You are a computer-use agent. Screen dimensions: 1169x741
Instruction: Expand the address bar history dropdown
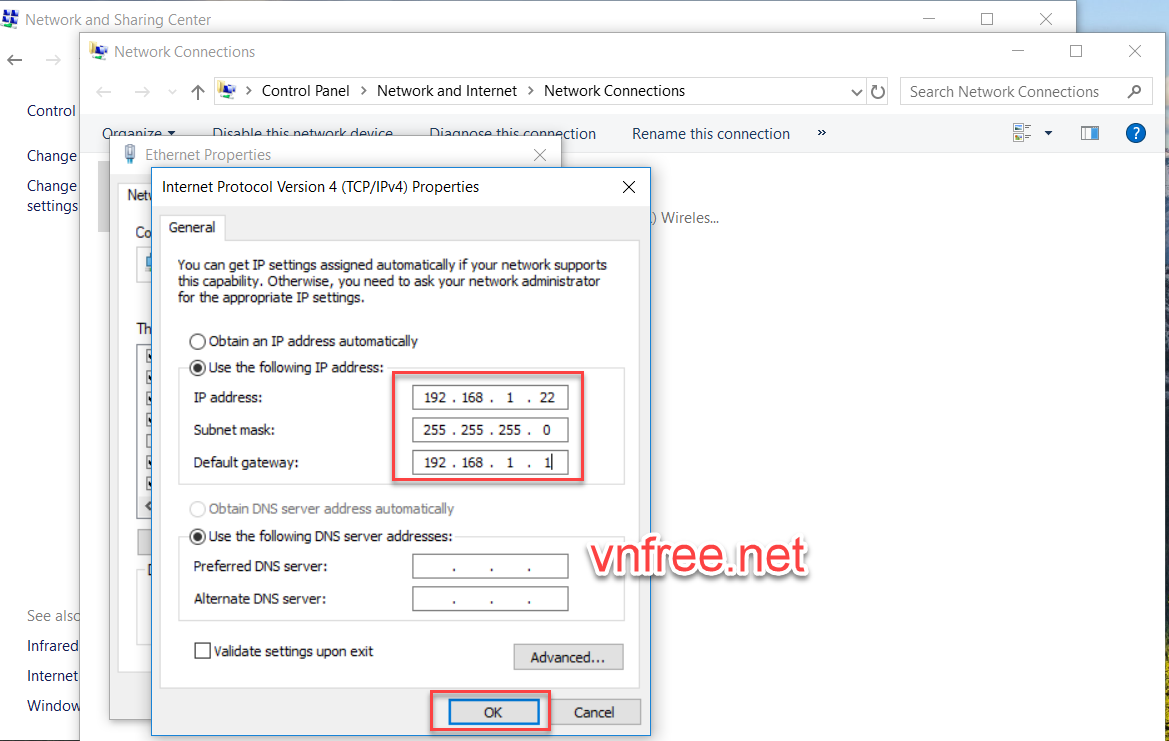857,92
